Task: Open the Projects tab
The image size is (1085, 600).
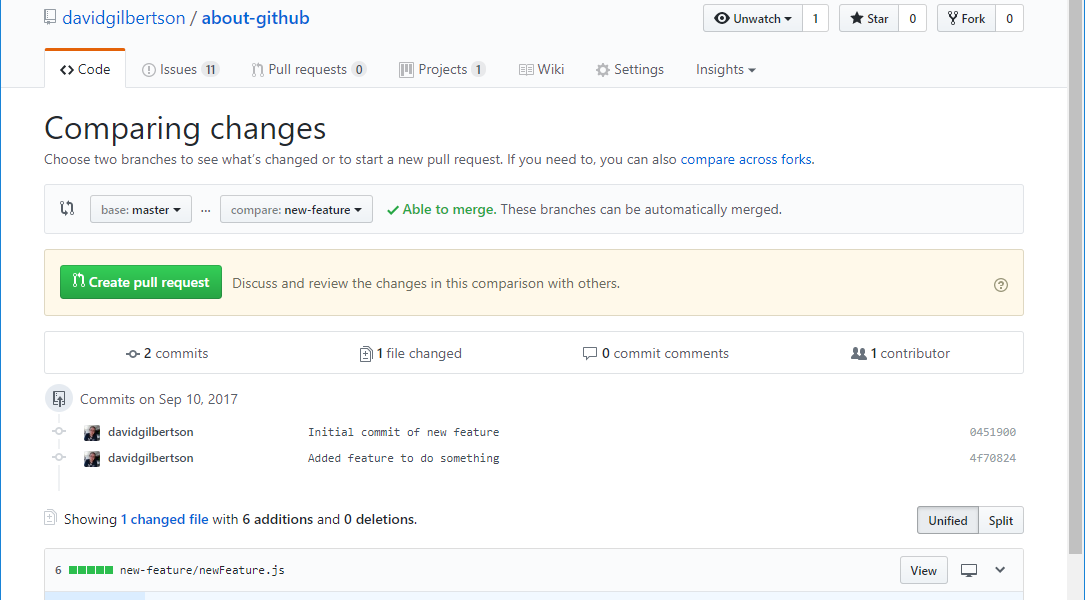Action: [x=442, y=69]
